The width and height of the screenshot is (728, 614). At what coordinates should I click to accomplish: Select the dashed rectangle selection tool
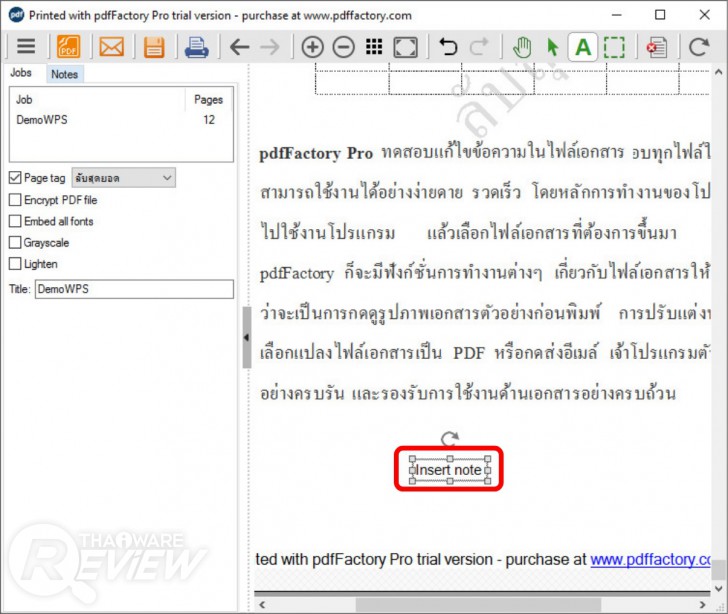point(614,47)
